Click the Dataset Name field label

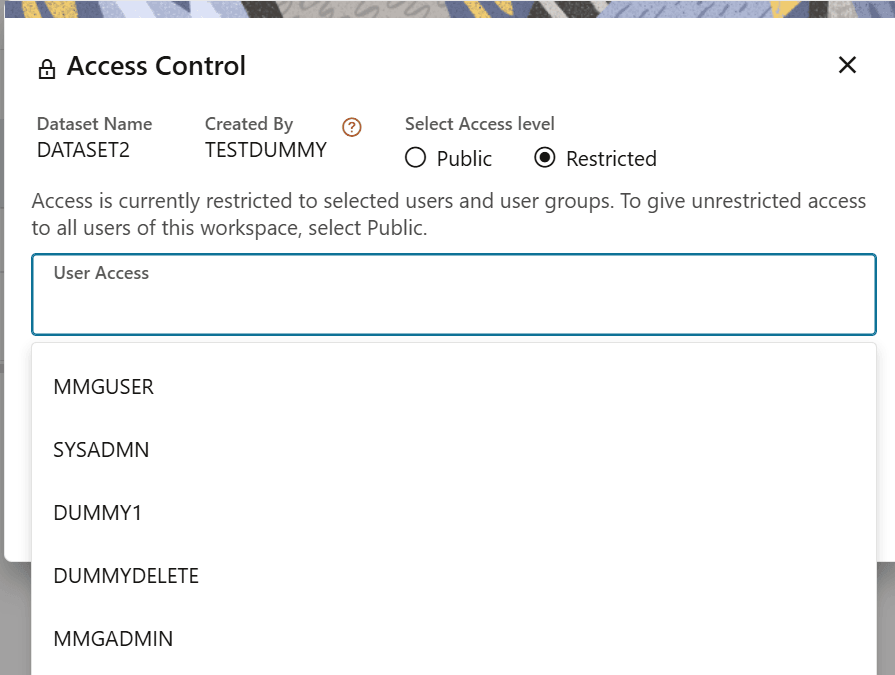(94, 123)
